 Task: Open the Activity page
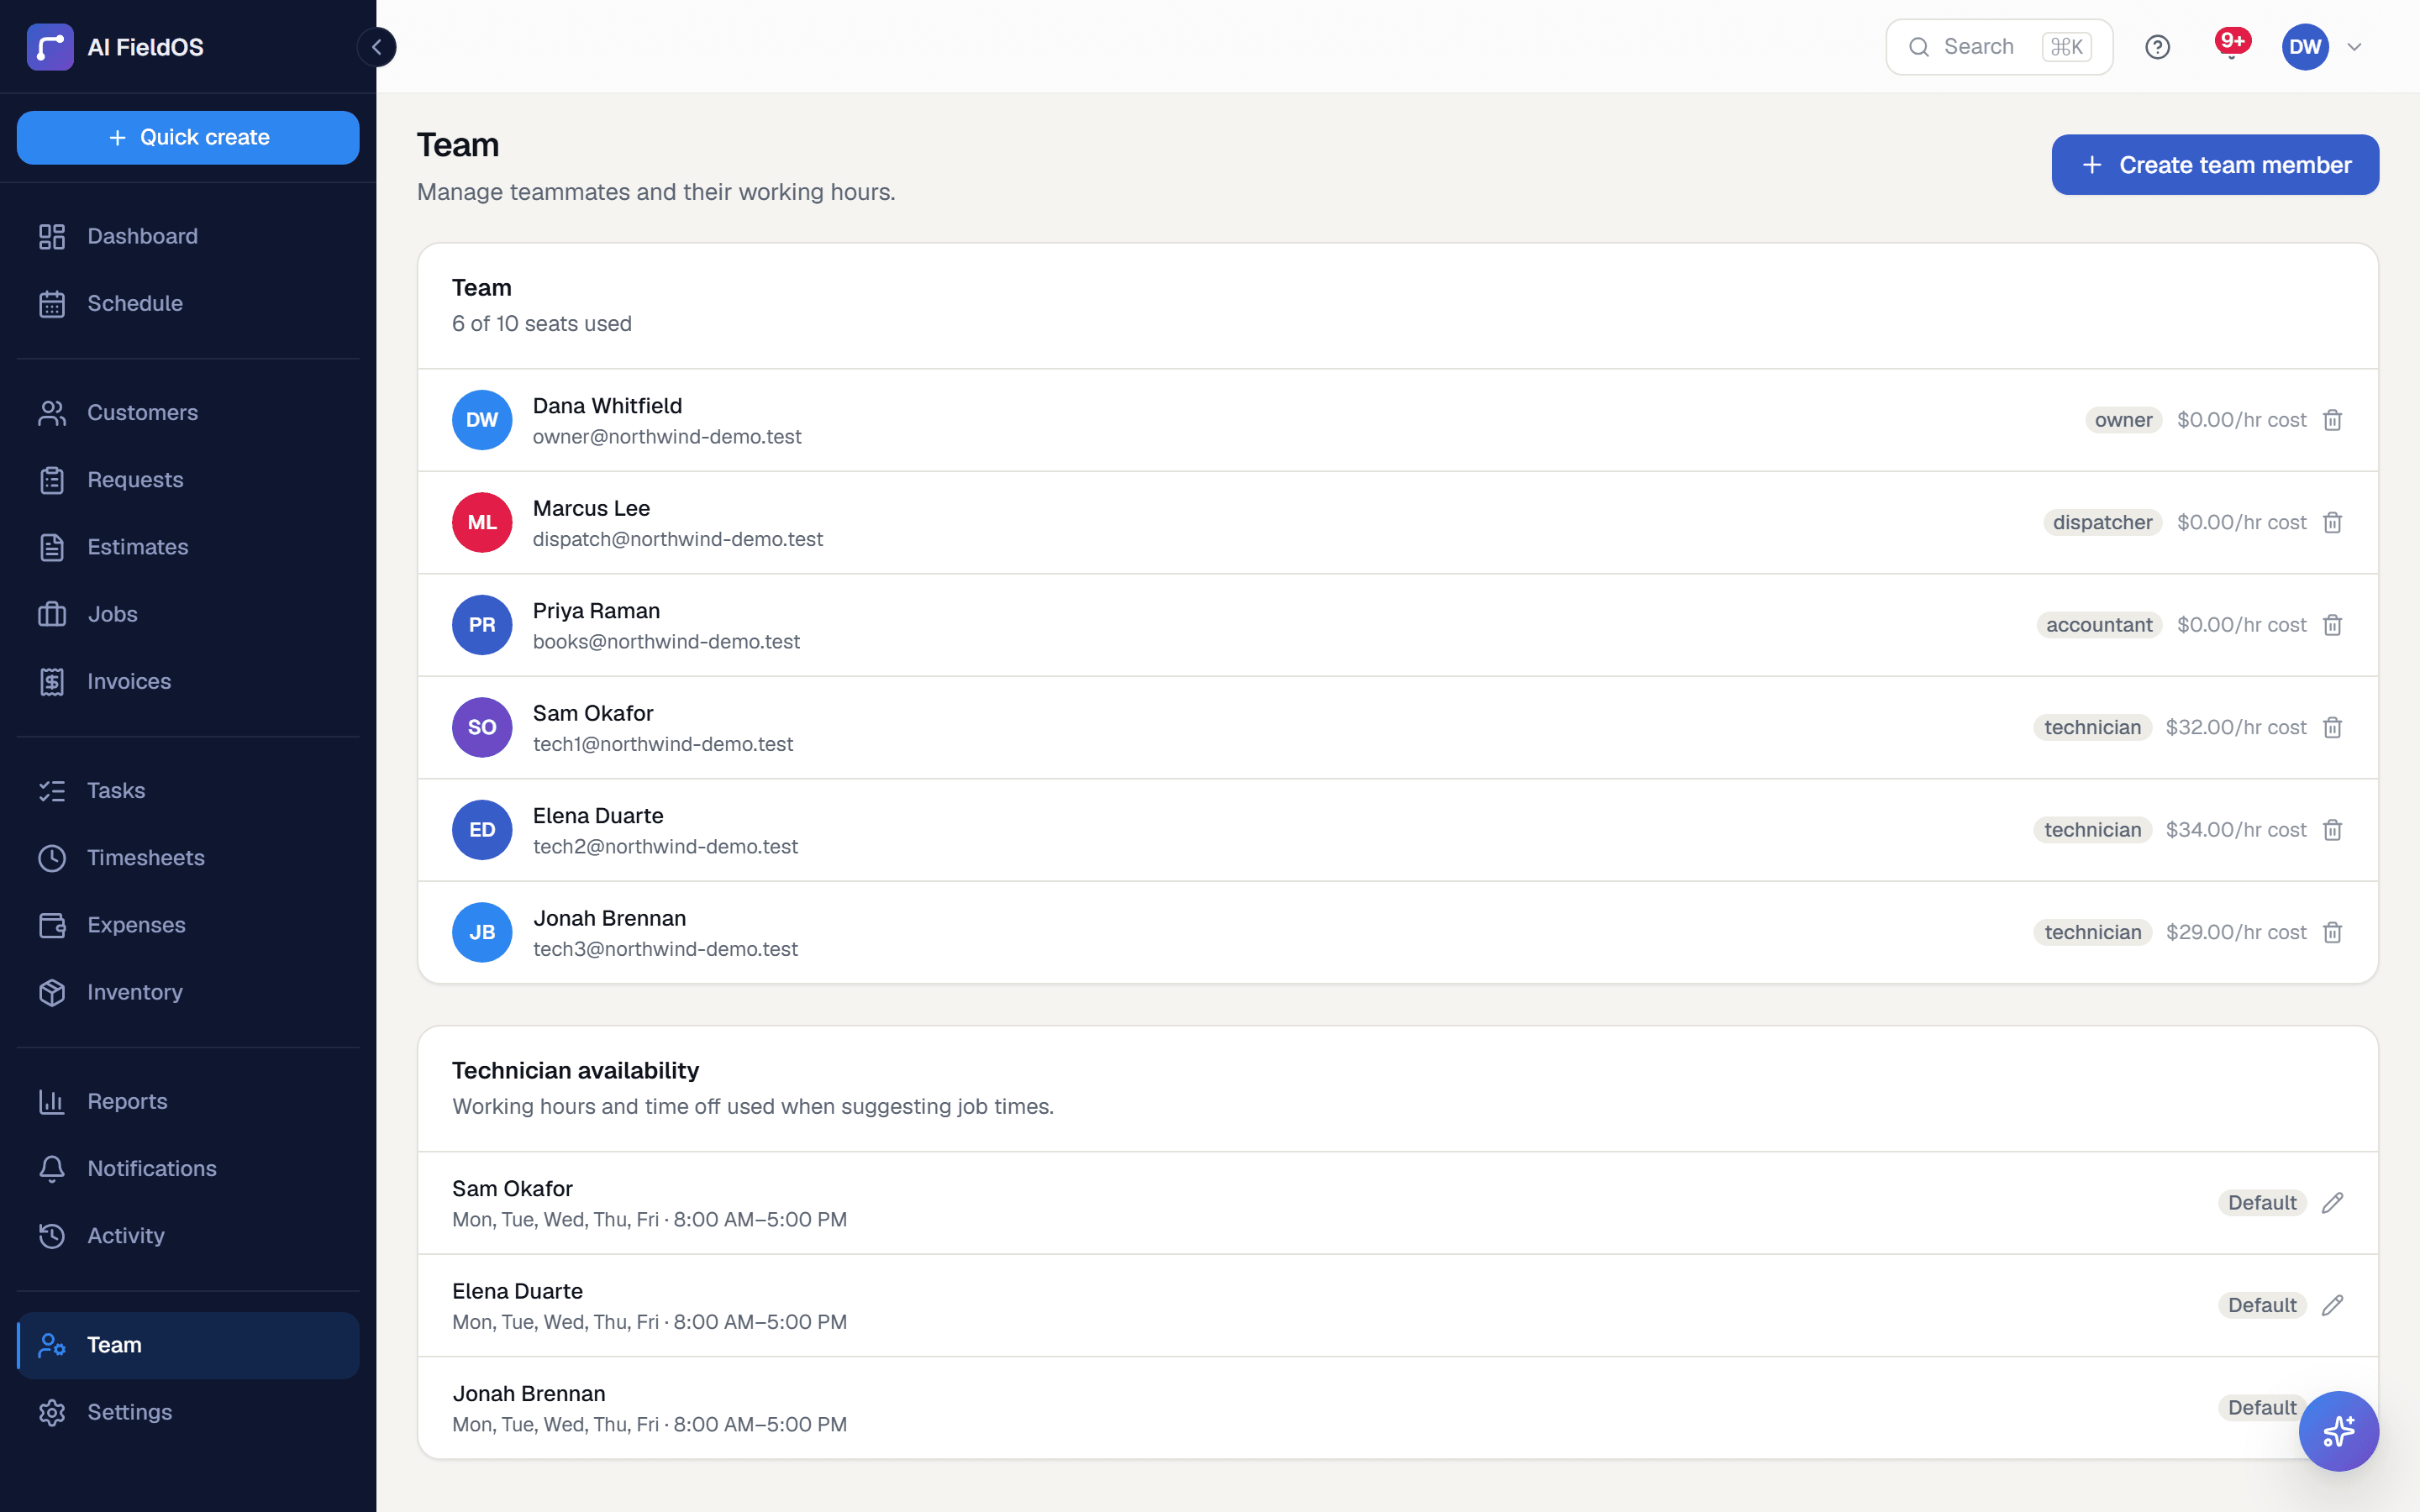click(188, 1235)
